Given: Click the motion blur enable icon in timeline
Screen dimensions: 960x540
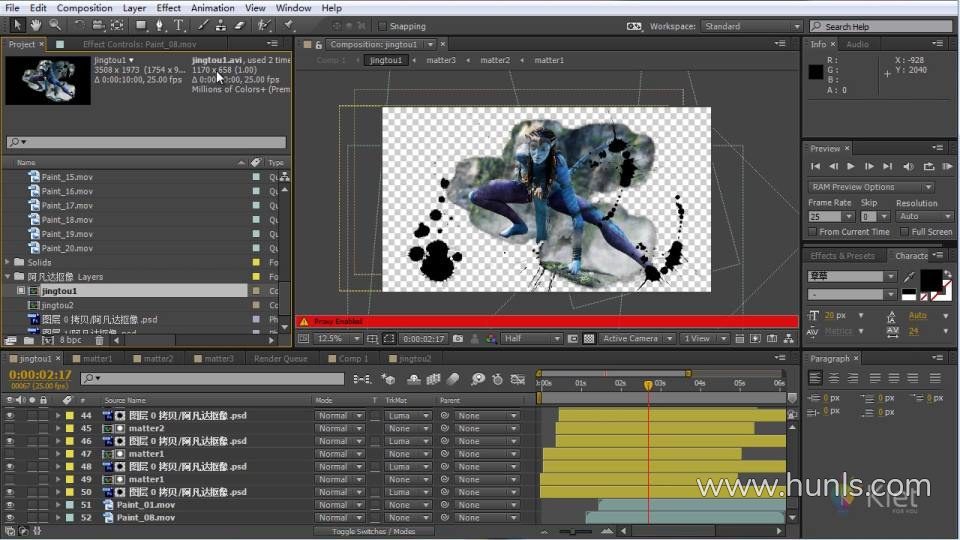Looking at the screenshot, I should [453, 380].
